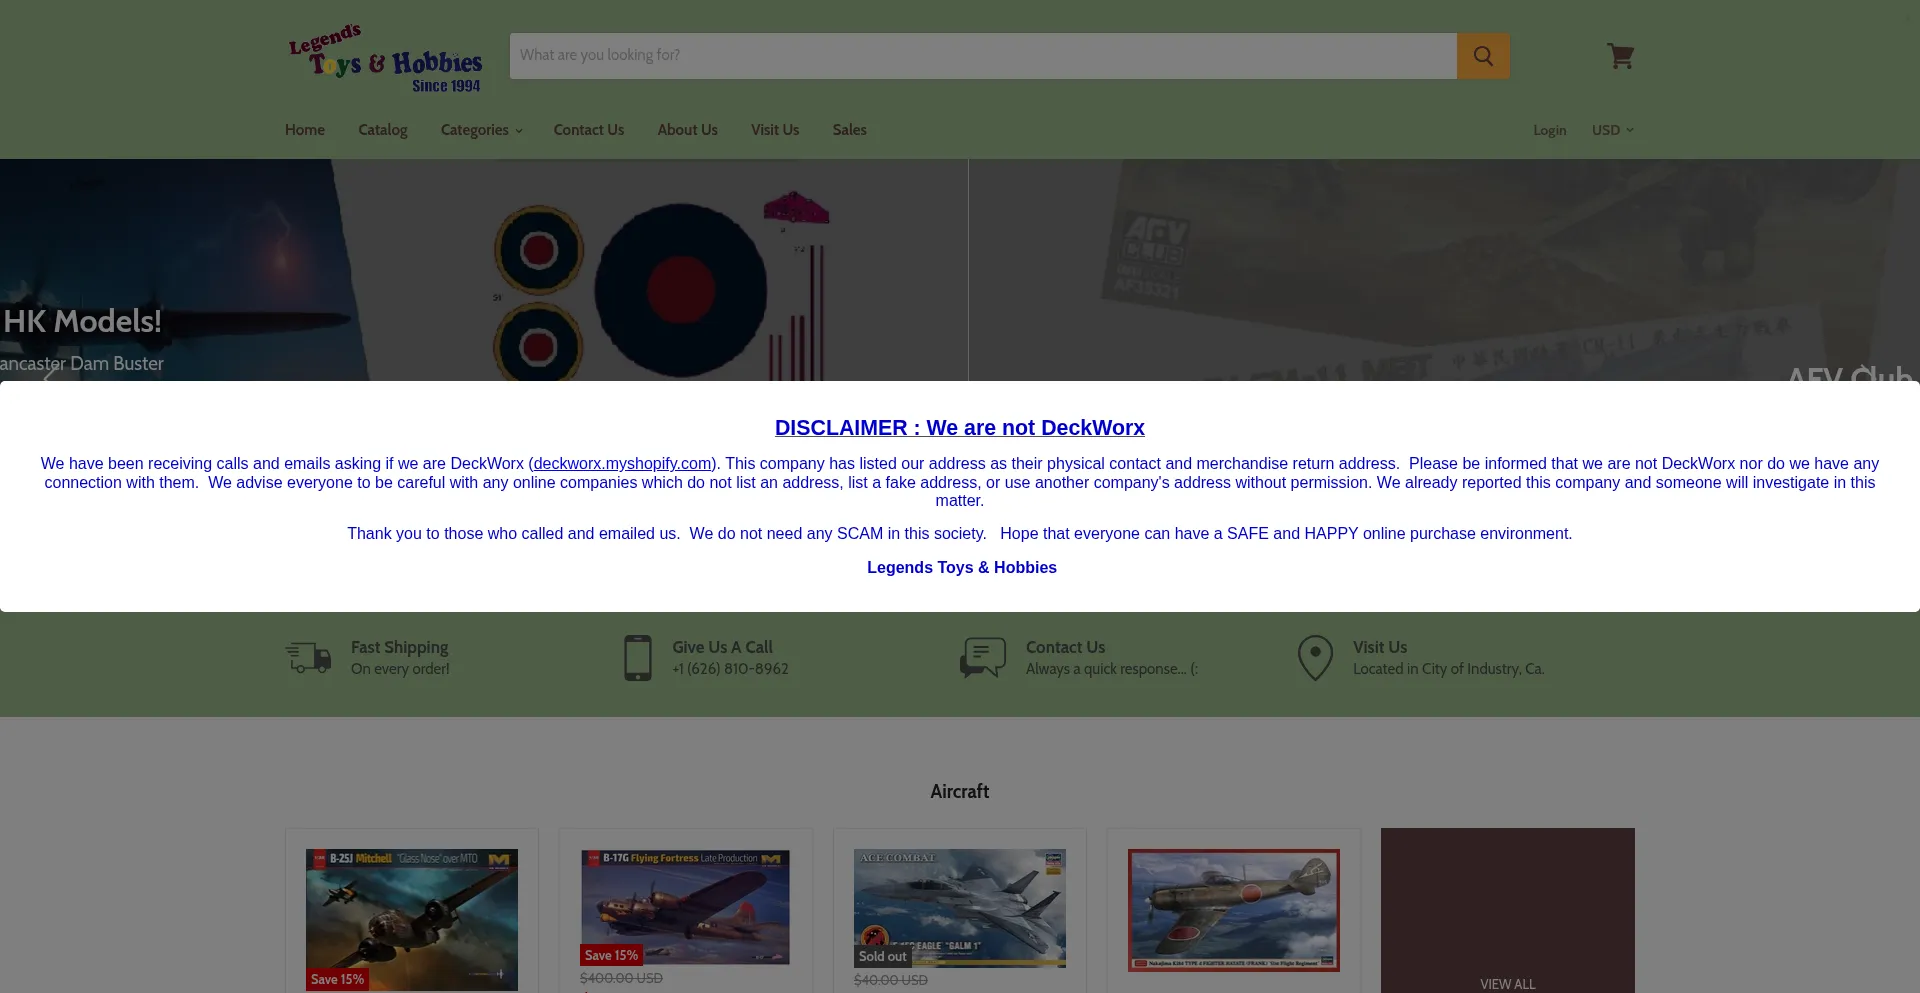1920x993 pixels.
Task: Expand the Categories dropdown menu
Action: pyautogui.click(x=481, y=130)
